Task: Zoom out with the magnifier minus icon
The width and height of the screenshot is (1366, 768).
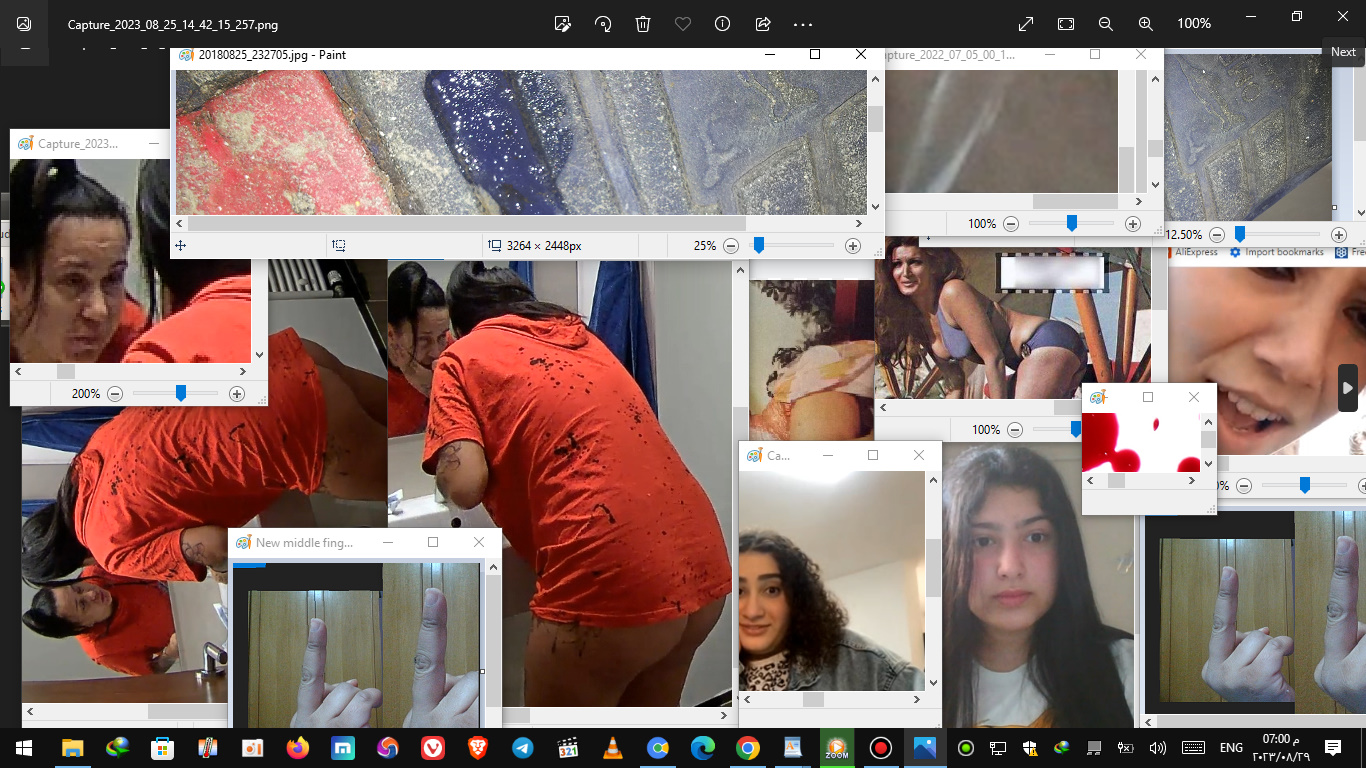Action: tap(1106, 24)
